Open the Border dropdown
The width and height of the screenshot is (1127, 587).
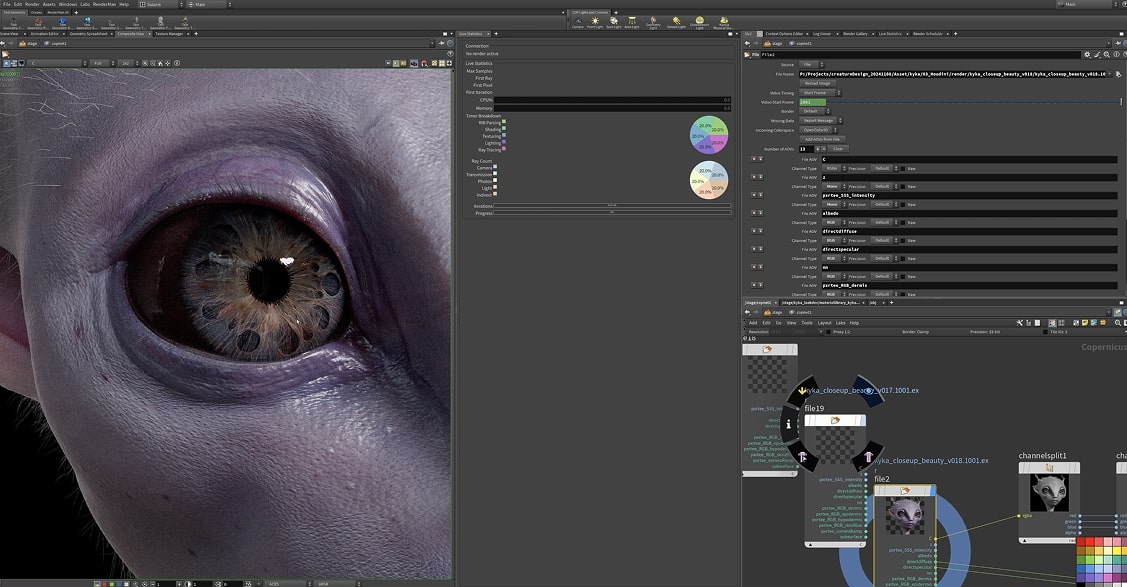(x=814, y=111)
